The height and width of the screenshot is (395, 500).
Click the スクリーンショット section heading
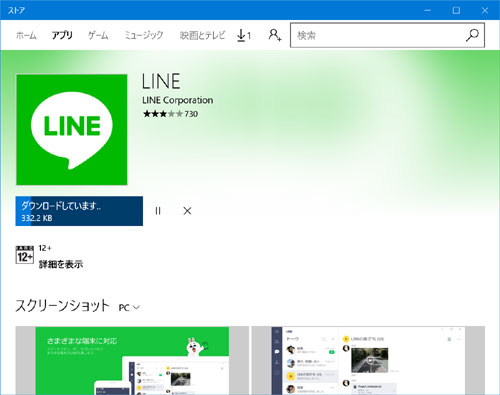point(62,306)
